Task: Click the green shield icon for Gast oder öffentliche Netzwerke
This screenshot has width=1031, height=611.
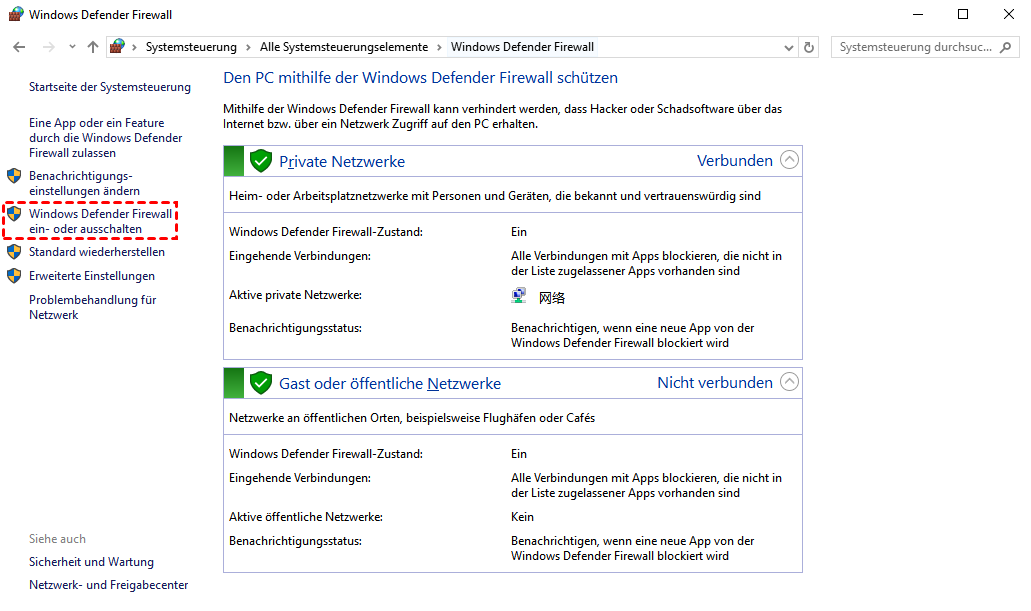Action: [261, 383]
